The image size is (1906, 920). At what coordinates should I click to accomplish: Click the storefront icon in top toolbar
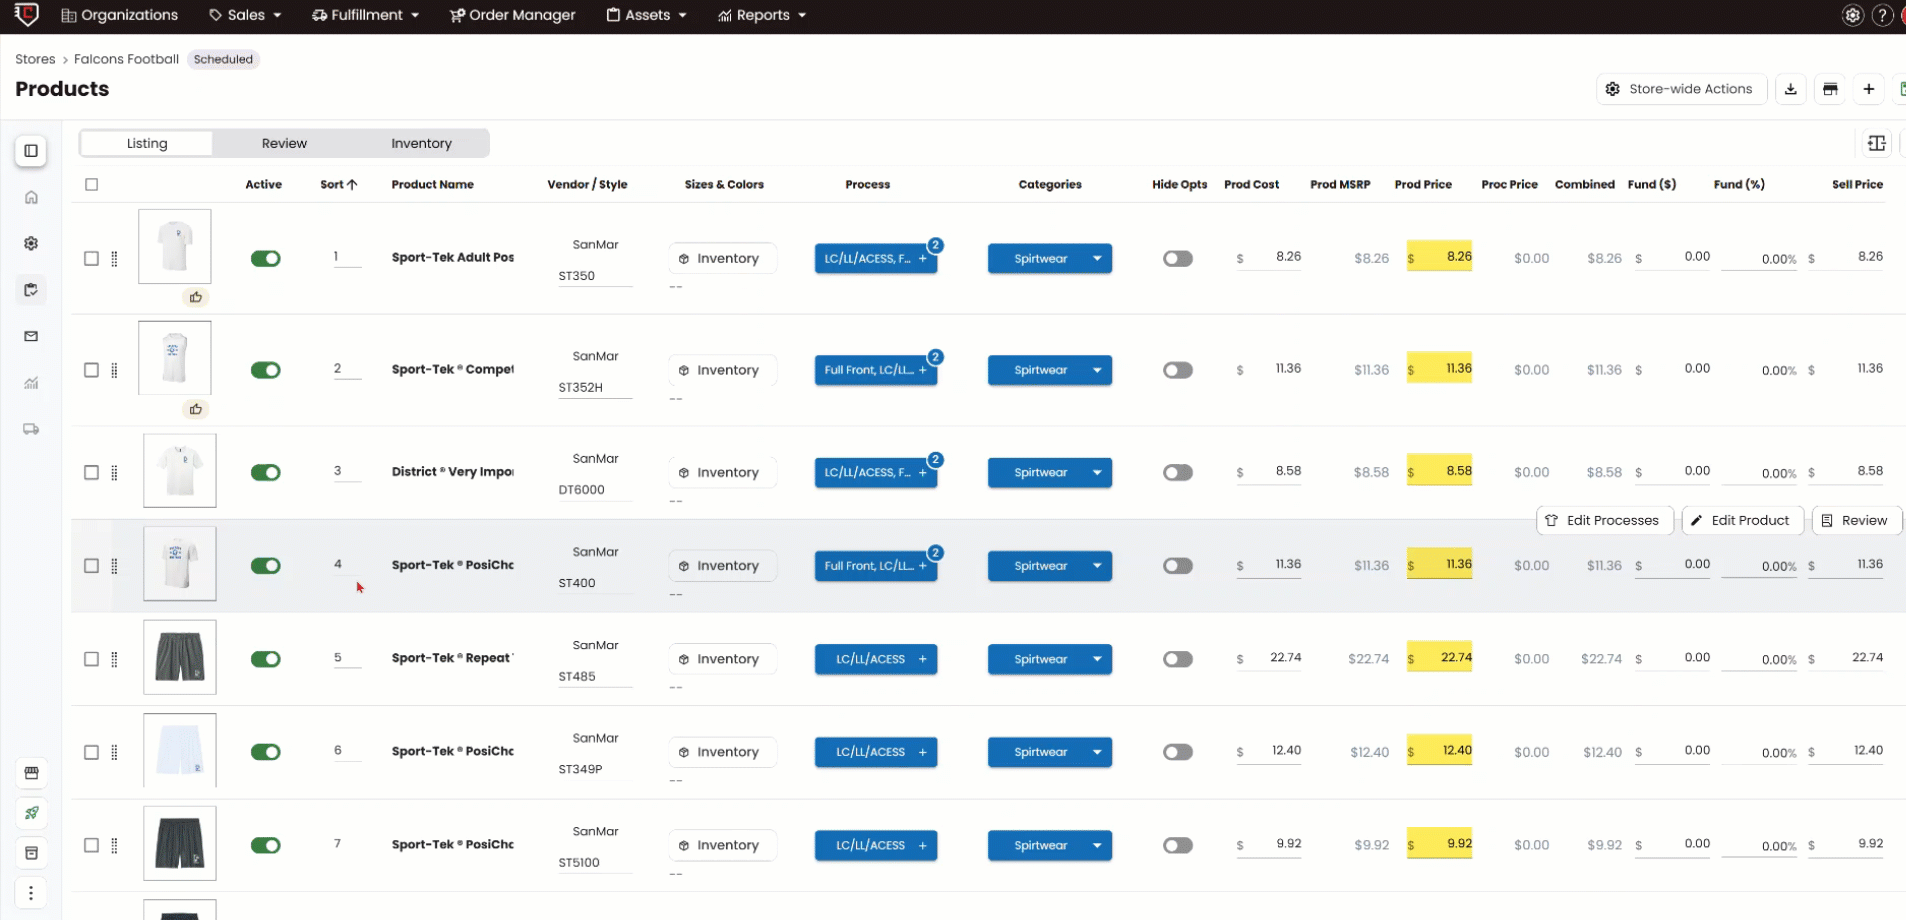1830,89
